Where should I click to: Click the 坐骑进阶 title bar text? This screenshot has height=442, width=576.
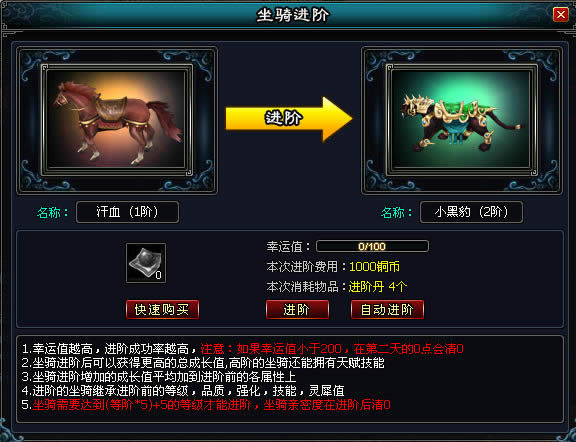pos(293,15)
